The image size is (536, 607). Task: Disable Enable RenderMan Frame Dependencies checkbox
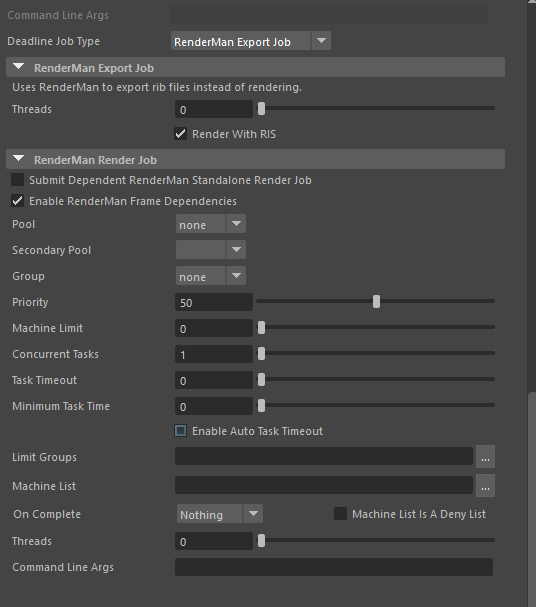(x=17, y=201)
